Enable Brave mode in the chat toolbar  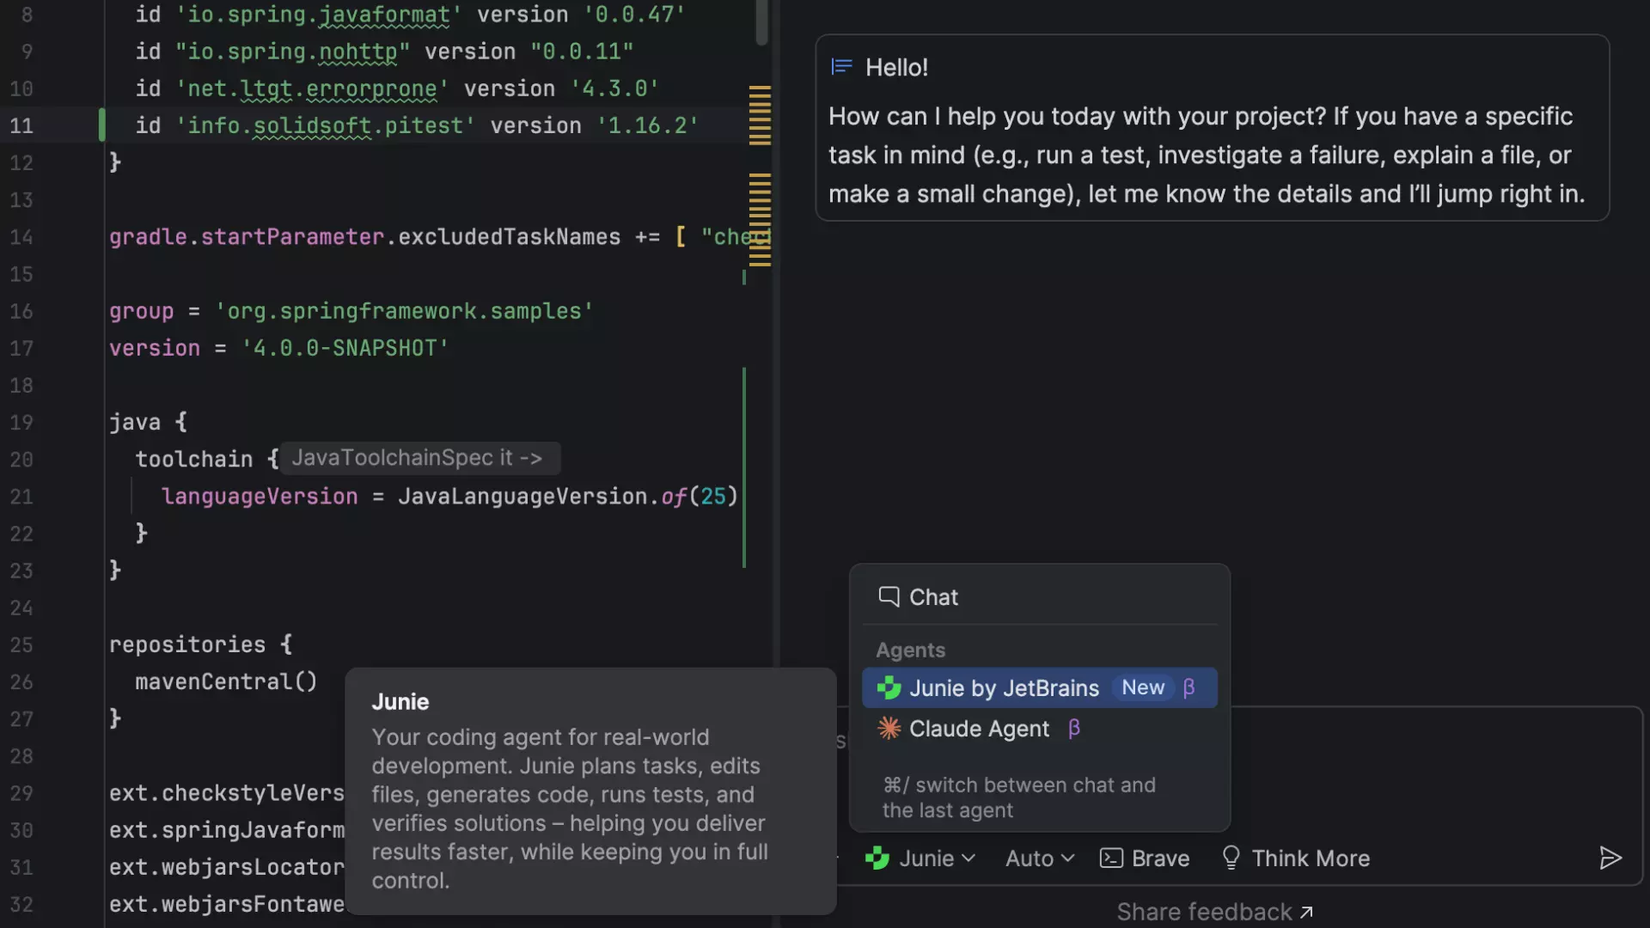click(1145, 858)
